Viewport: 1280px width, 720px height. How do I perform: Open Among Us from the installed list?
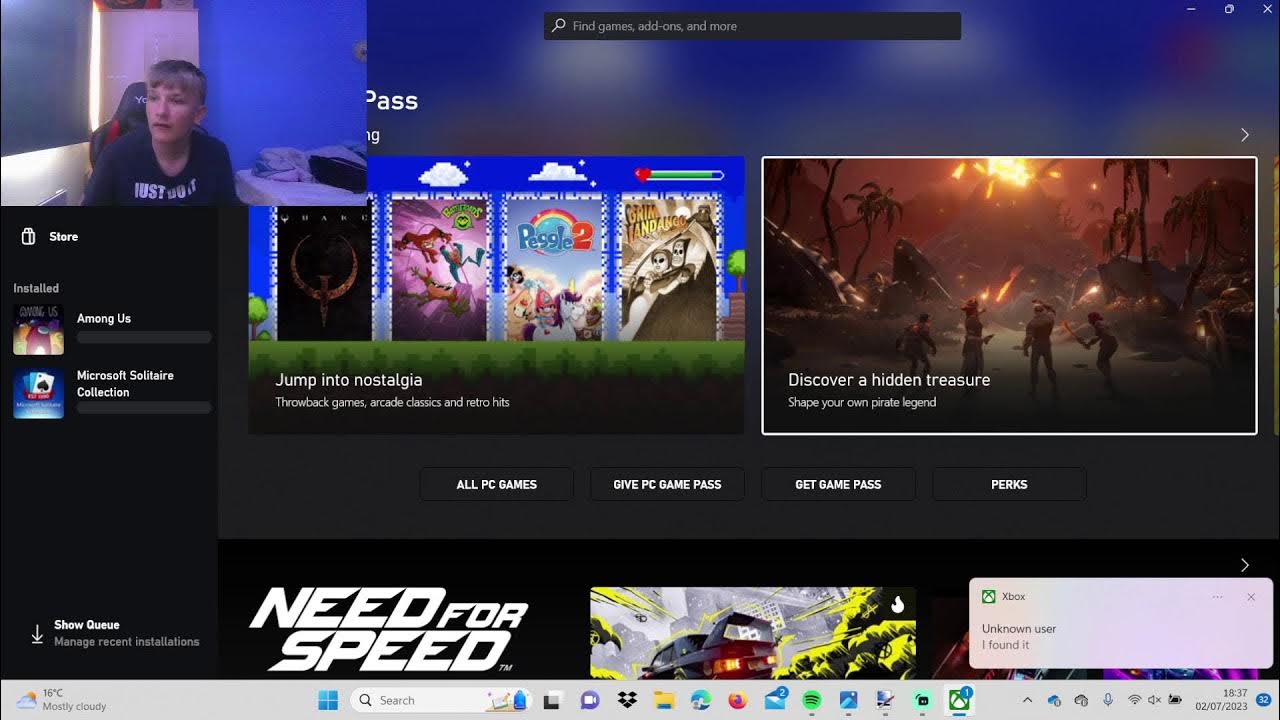tap(110, 329)
